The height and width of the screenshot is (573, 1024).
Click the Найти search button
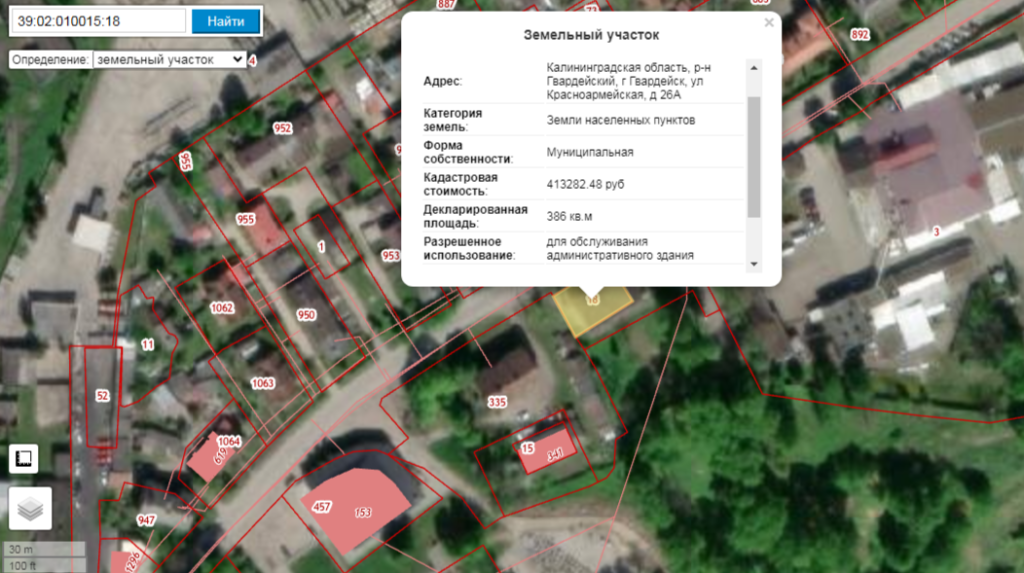coord(226,21)
